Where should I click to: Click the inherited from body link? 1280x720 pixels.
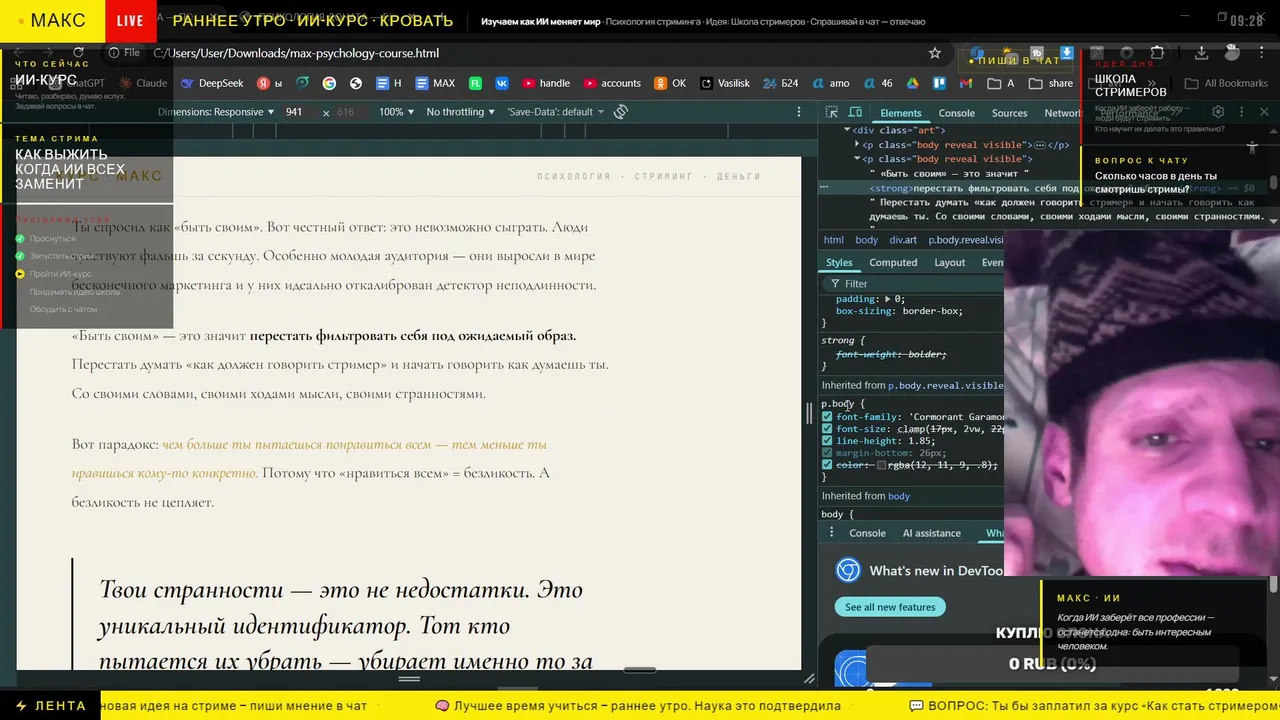[x=899, y=496]
